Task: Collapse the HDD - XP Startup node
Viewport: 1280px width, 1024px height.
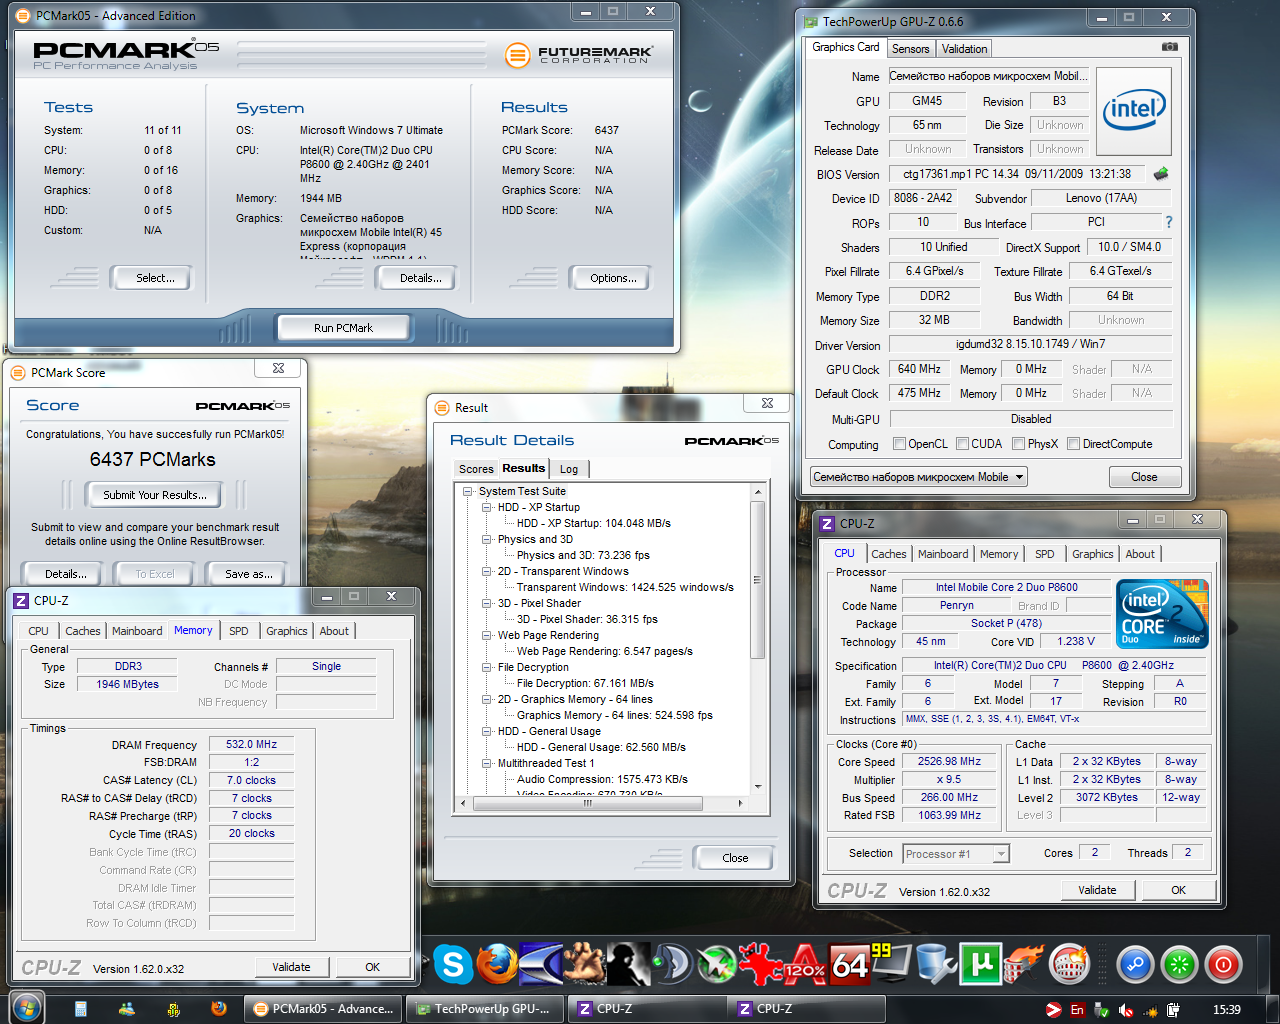Action: click(487, 507)
